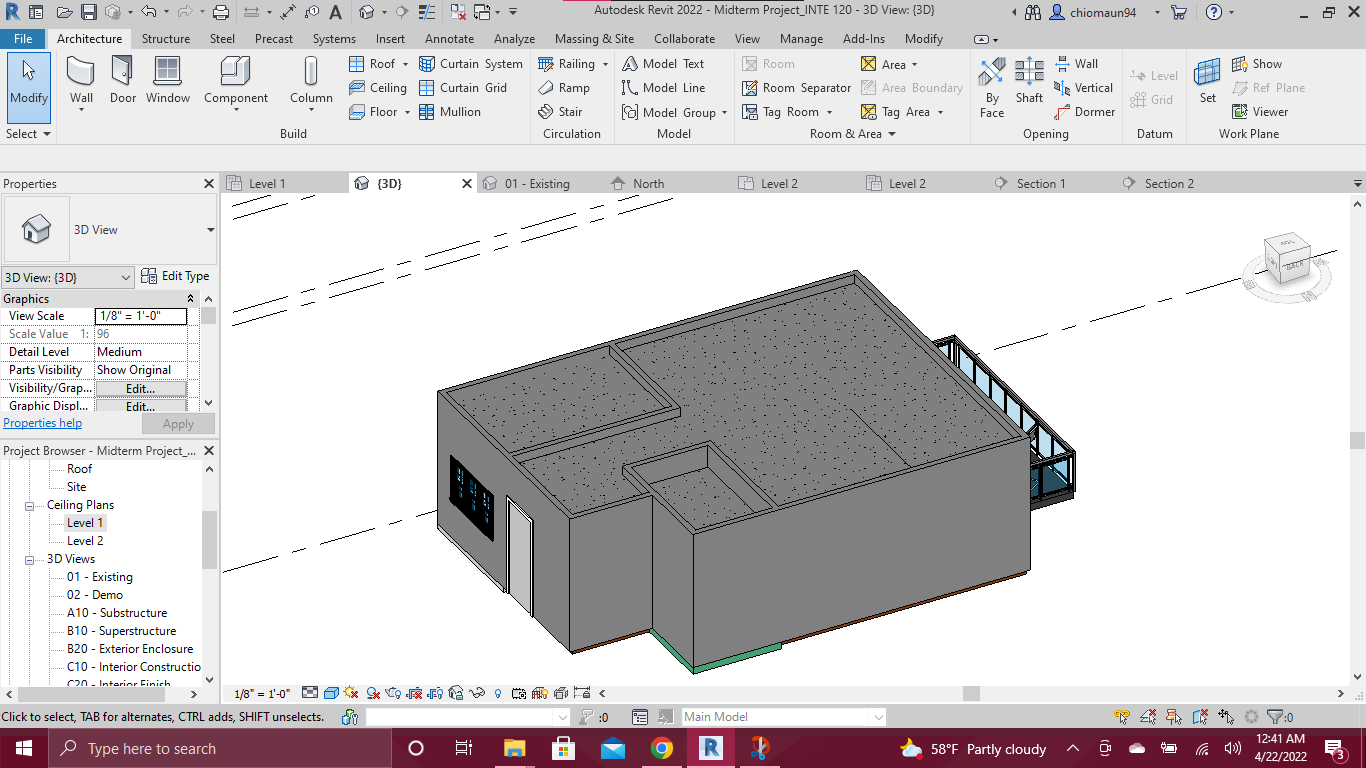Open the Door placement tool

(x=122, y=80)
